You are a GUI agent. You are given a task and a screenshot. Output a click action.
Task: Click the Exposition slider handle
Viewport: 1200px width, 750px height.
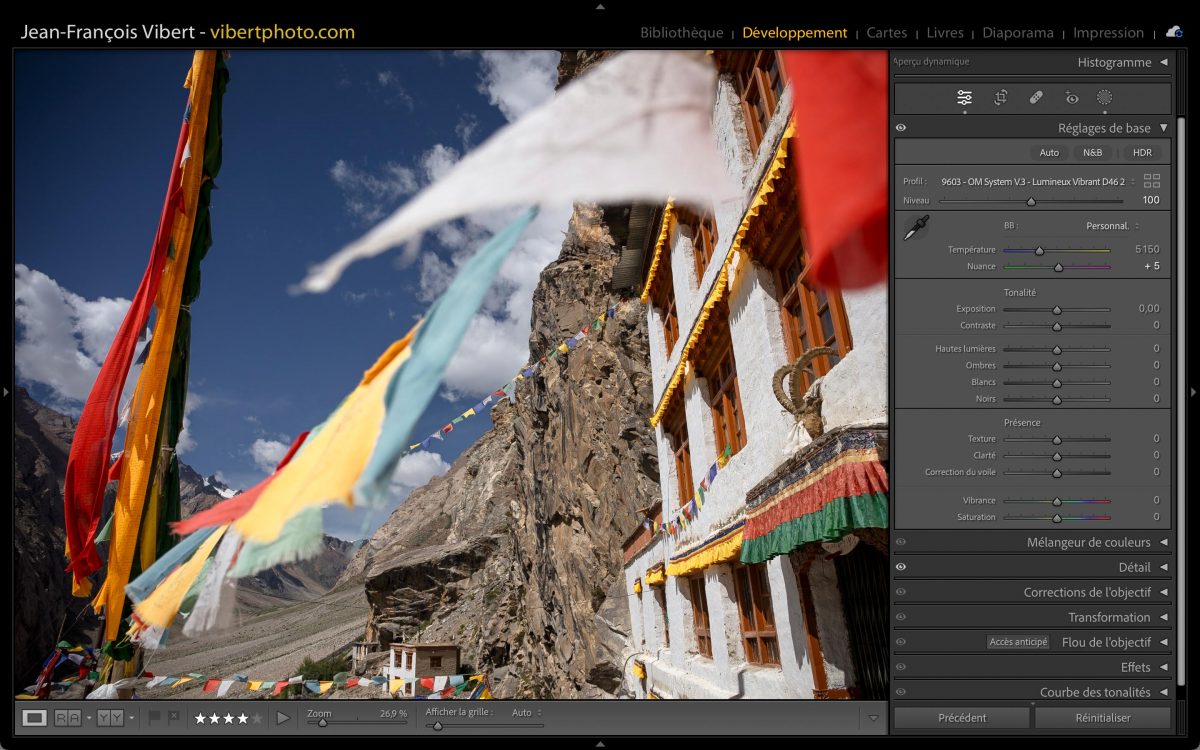pyautogui.click(x=1056, y=310)
